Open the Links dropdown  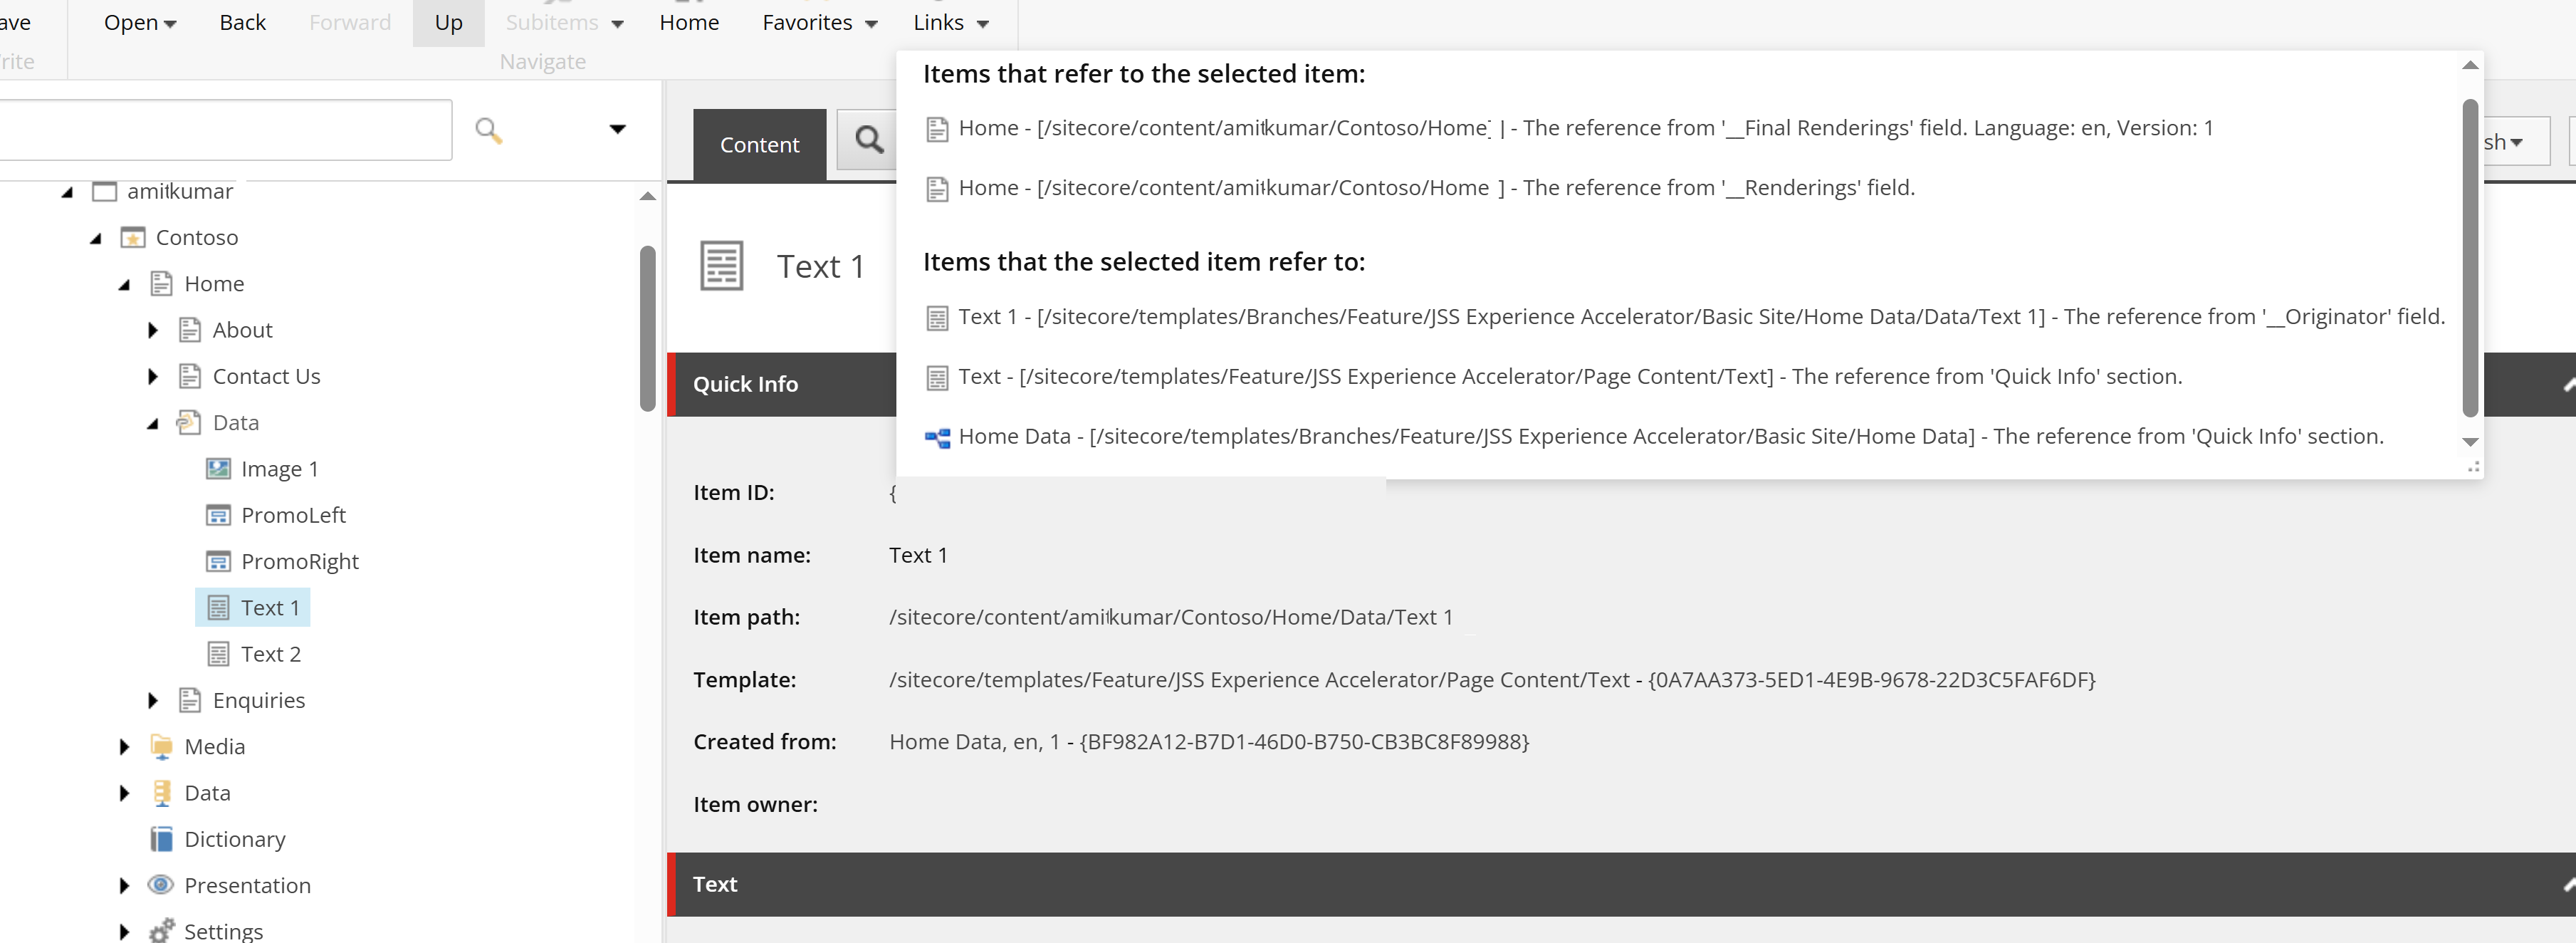[x=951, y=23]
